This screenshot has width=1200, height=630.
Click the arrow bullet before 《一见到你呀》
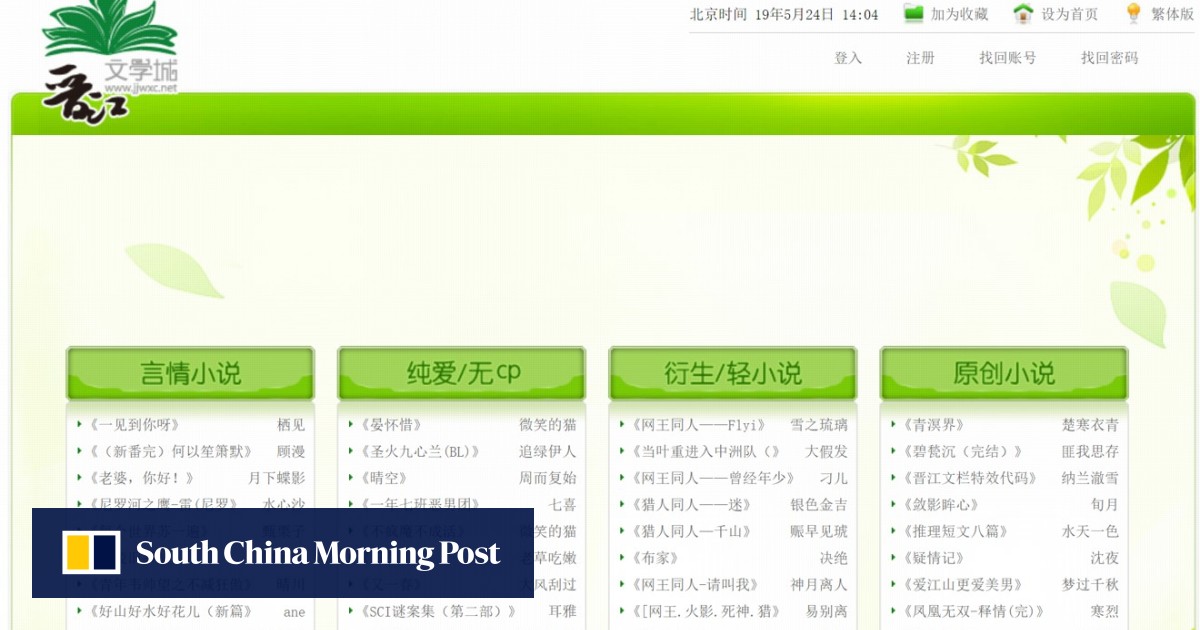coord(80,425)
